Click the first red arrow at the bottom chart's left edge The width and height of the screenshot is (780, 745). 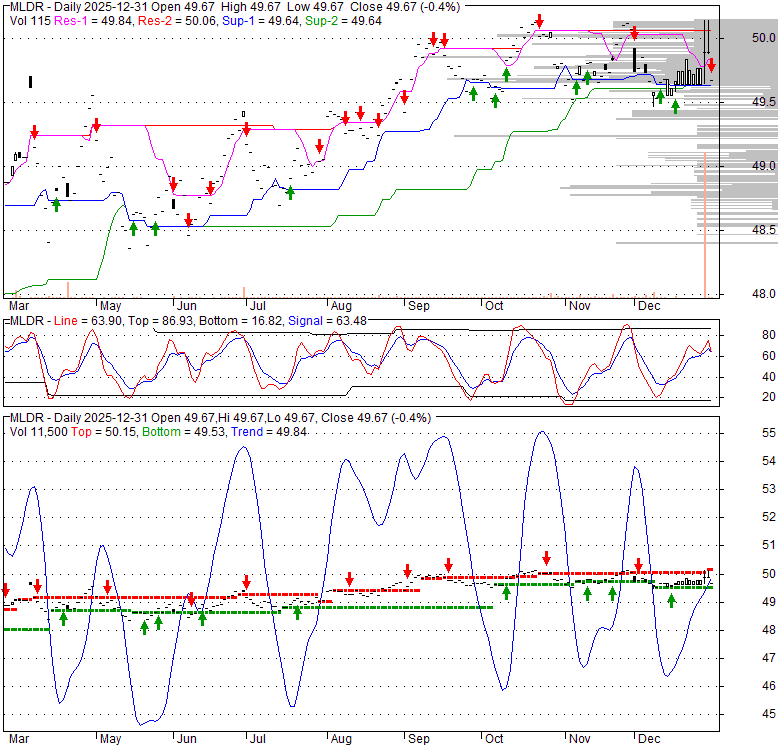pos(4,589)
